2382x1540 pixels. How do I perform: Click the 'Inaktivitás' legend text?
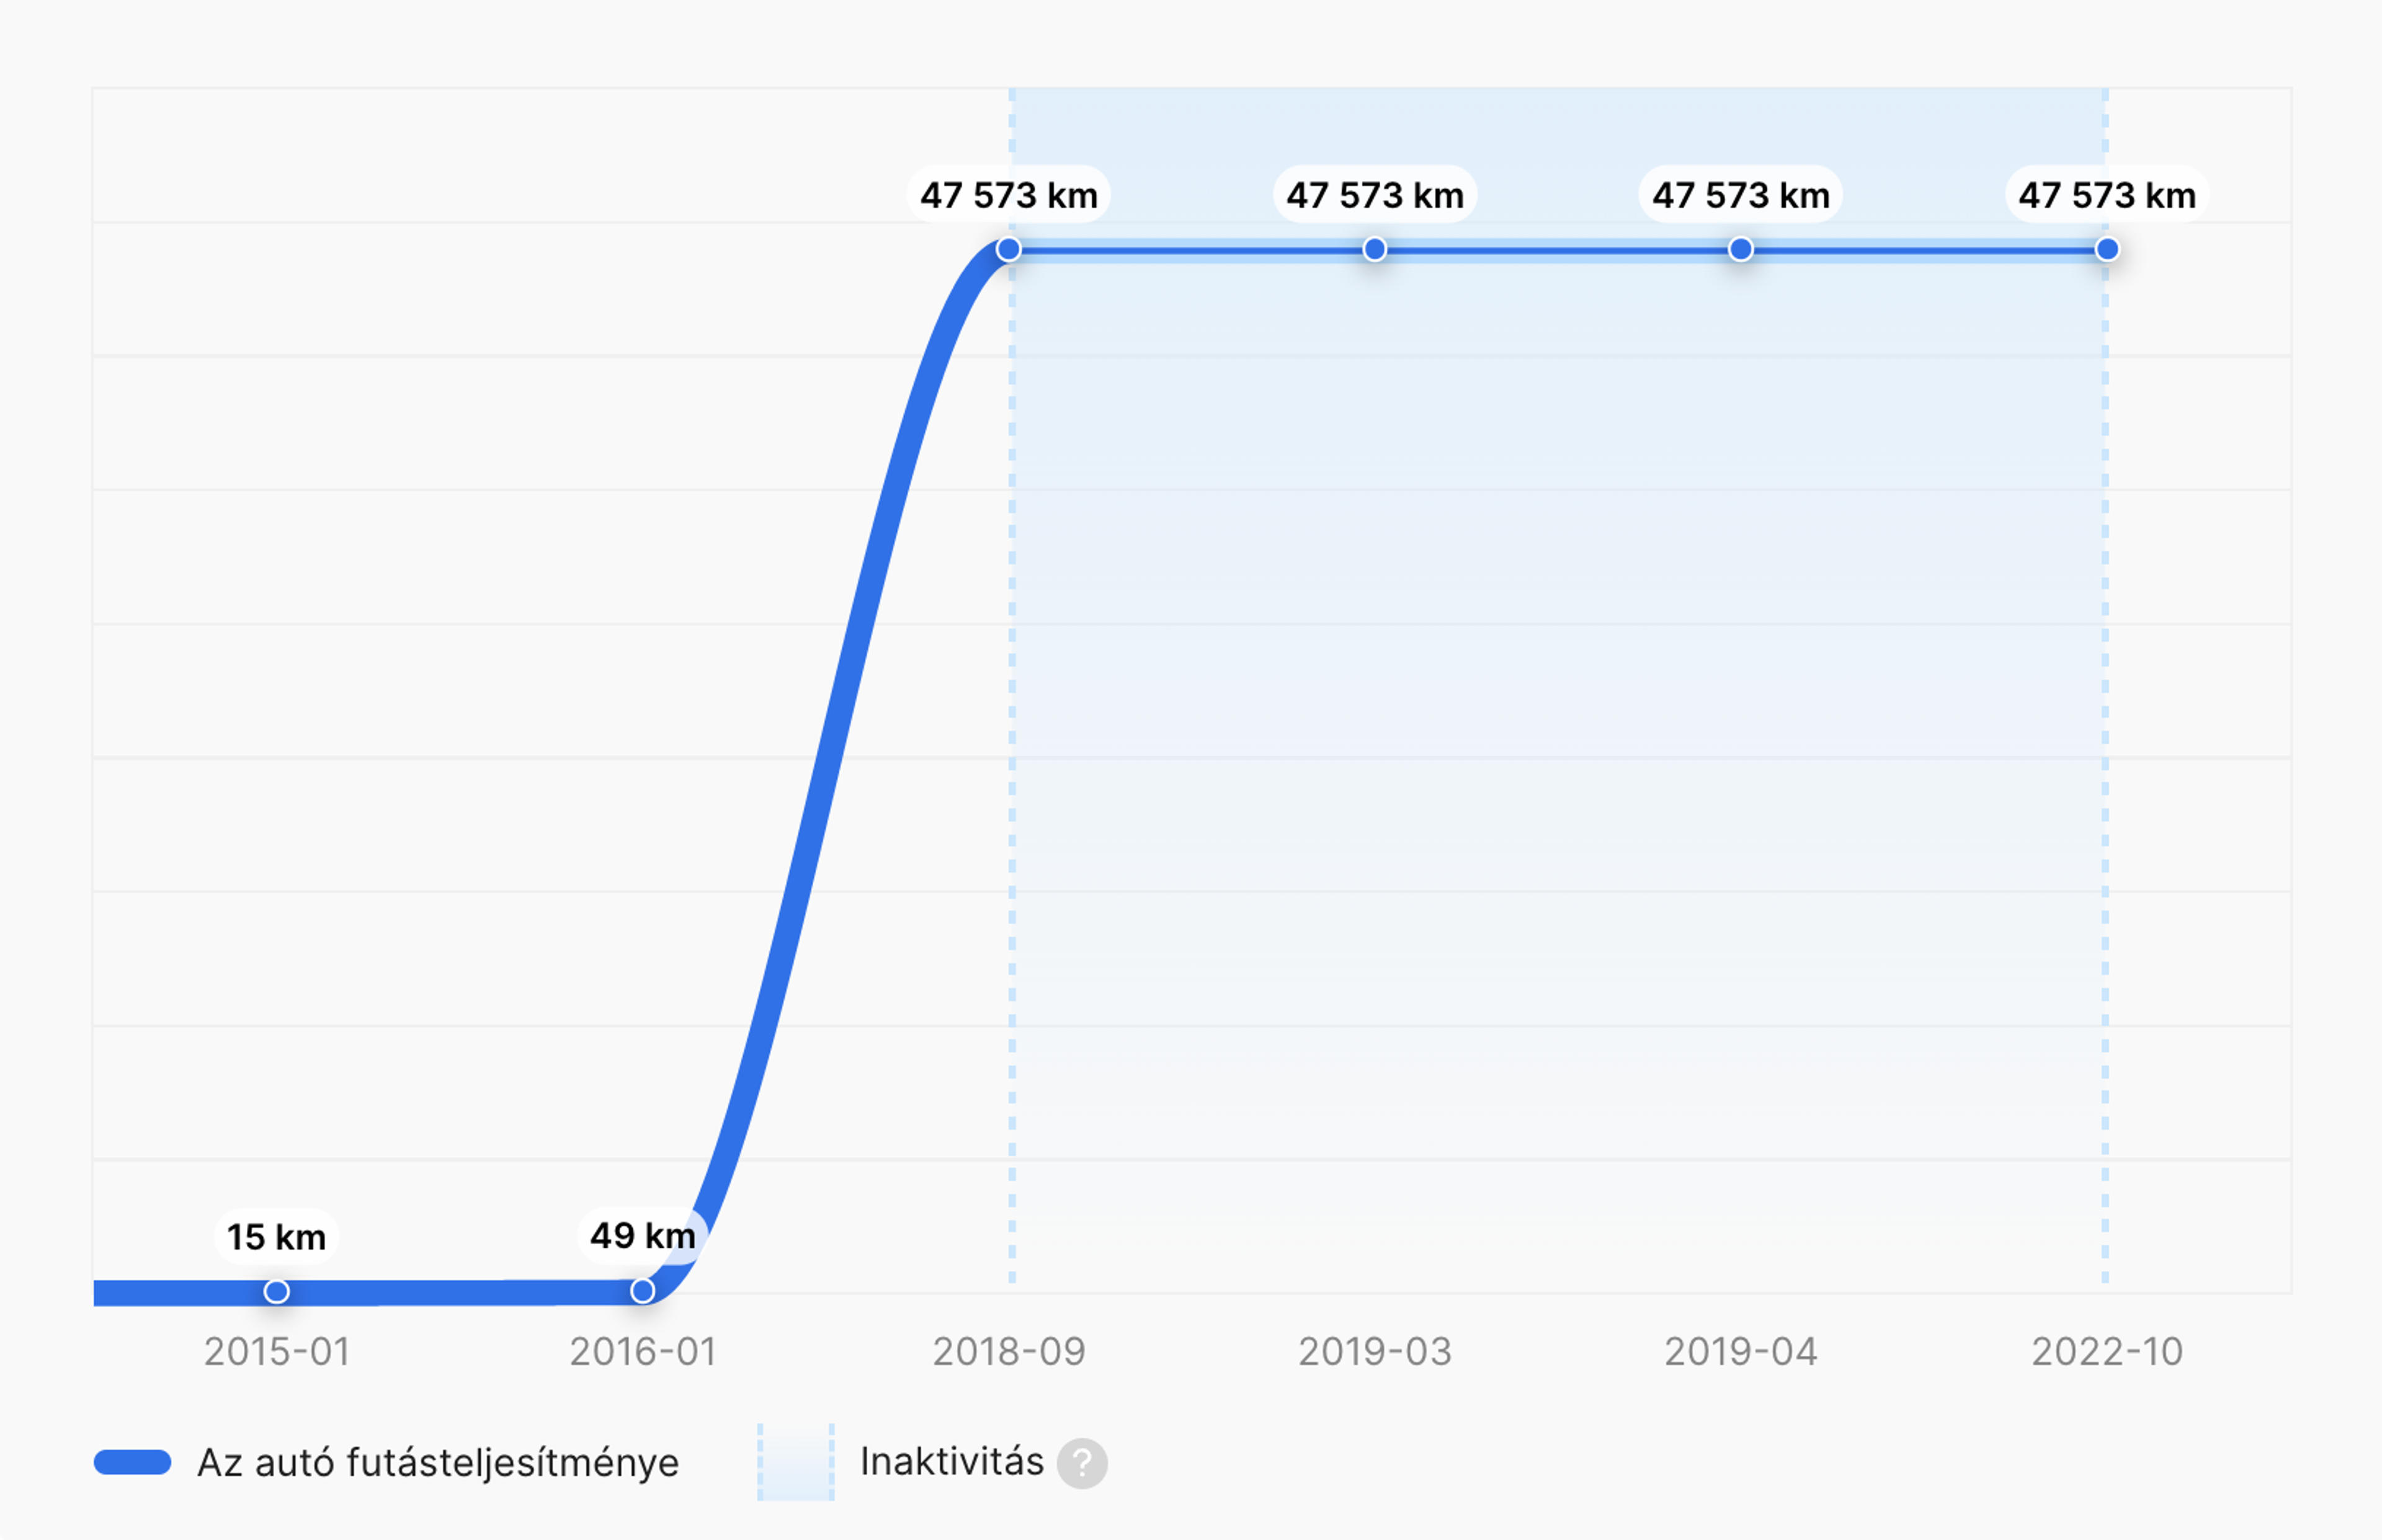click(x=952, y=1462)
